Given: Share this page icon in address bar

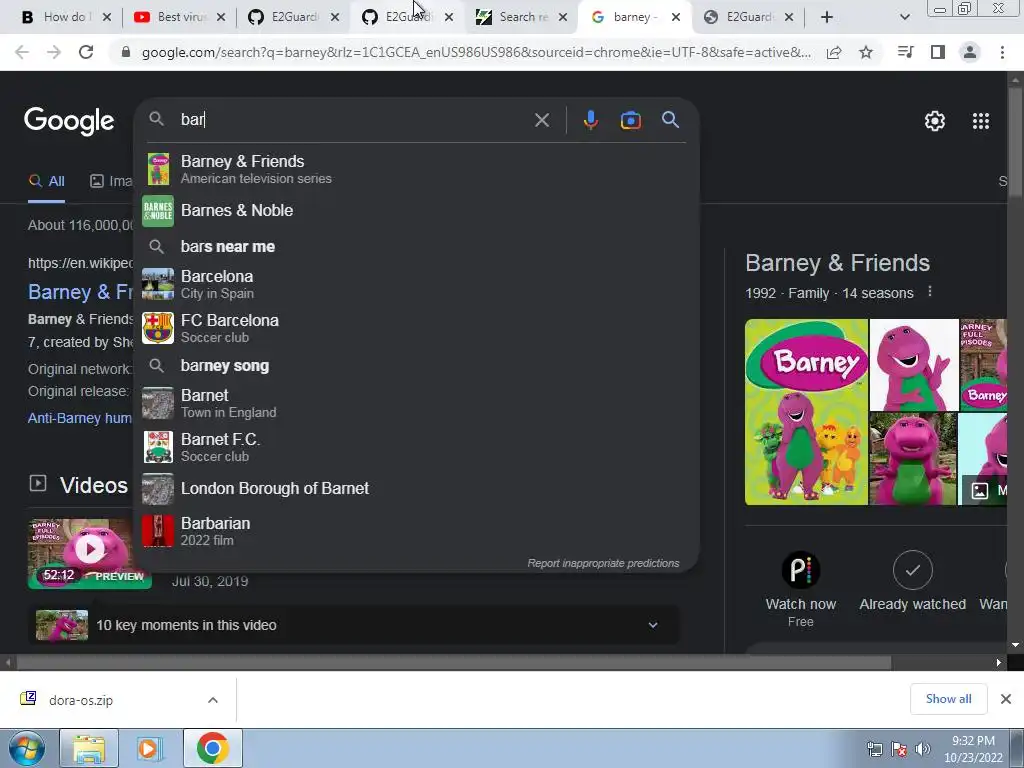Looking at the screenshot, I should point(834,52).
